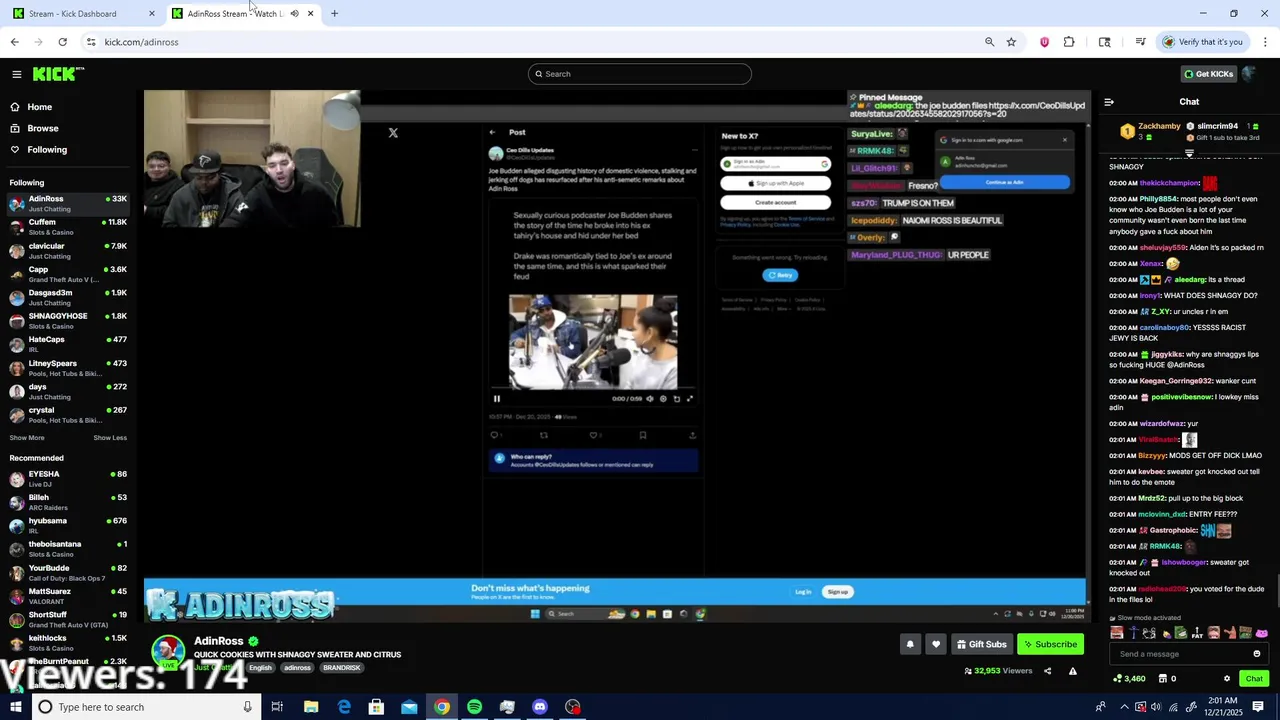Open the pink shield extension
The width and height of the screenshot is (1280, 720).
pos(1044,42)
